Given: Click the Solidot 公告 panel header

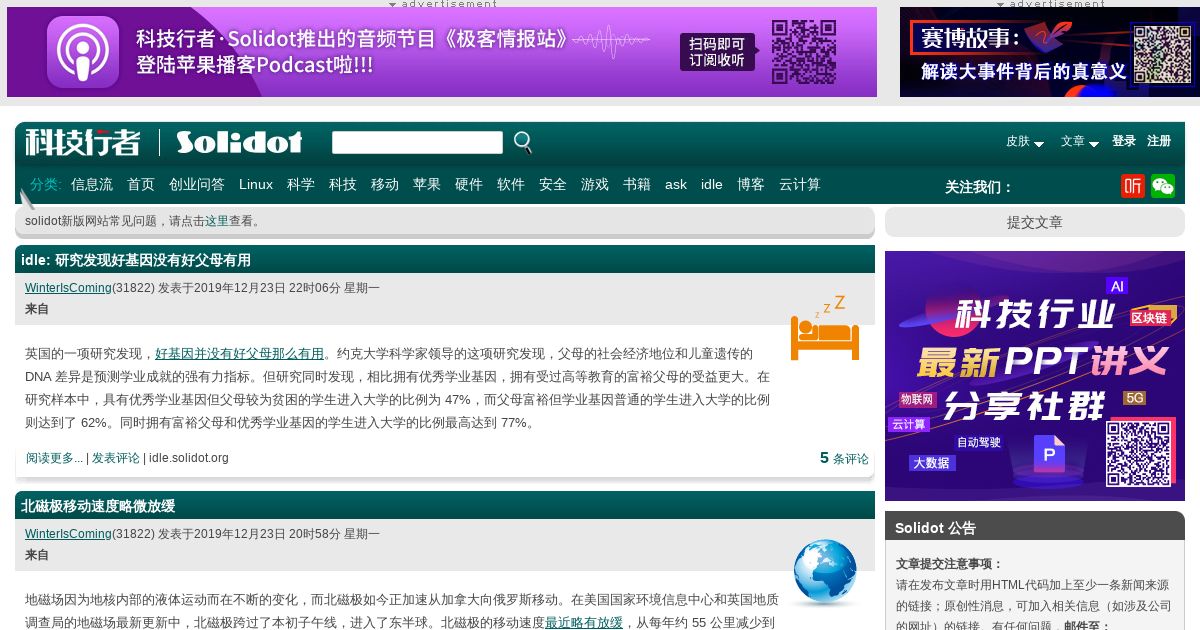Looking at the screenshot, I should click(x=1035, y=526).
